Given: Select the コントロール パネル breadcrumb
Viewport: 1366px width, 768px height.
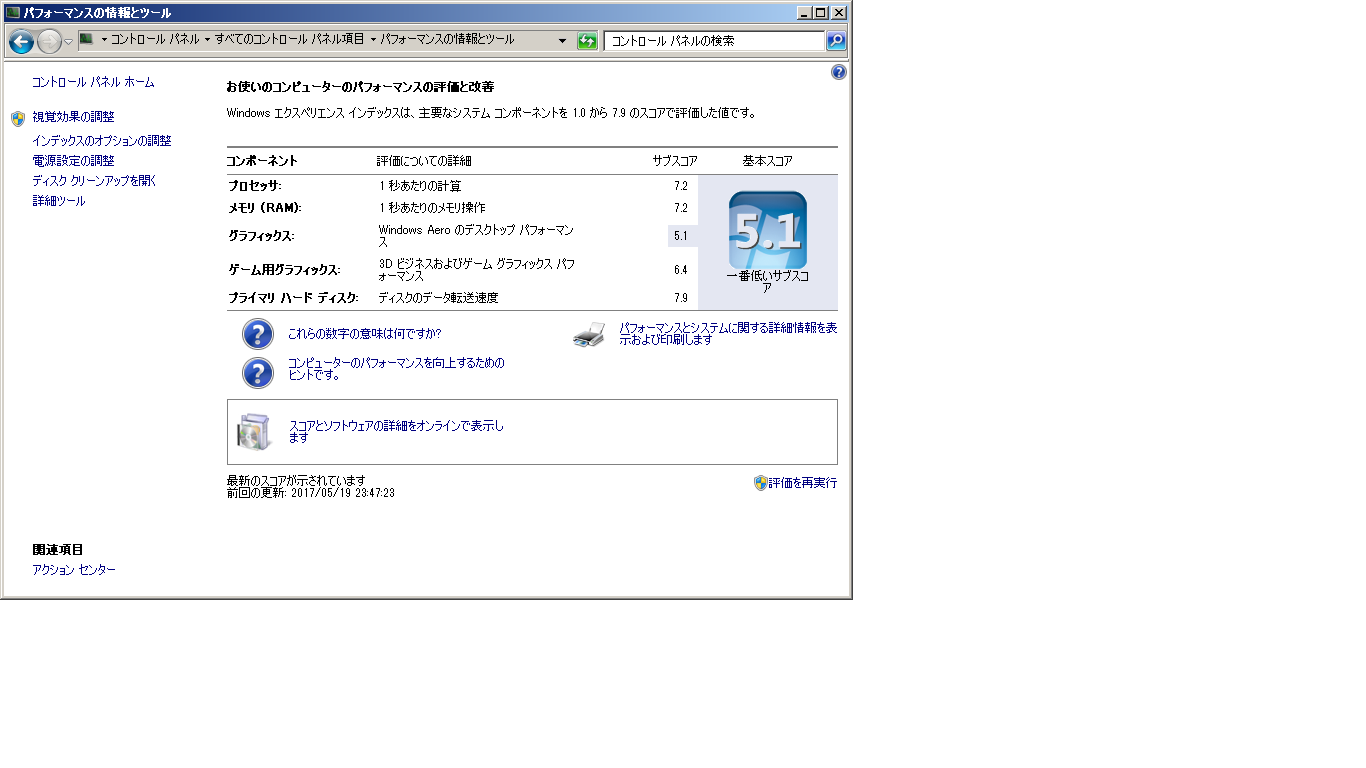Looking at the screenshot, I should coord(155,40).
